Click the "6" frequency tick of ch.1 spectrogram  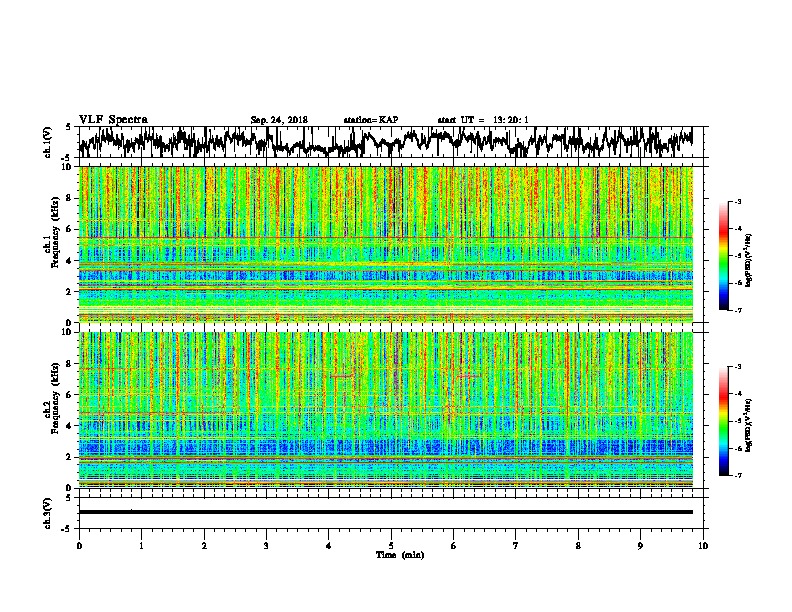coord(69,229)
